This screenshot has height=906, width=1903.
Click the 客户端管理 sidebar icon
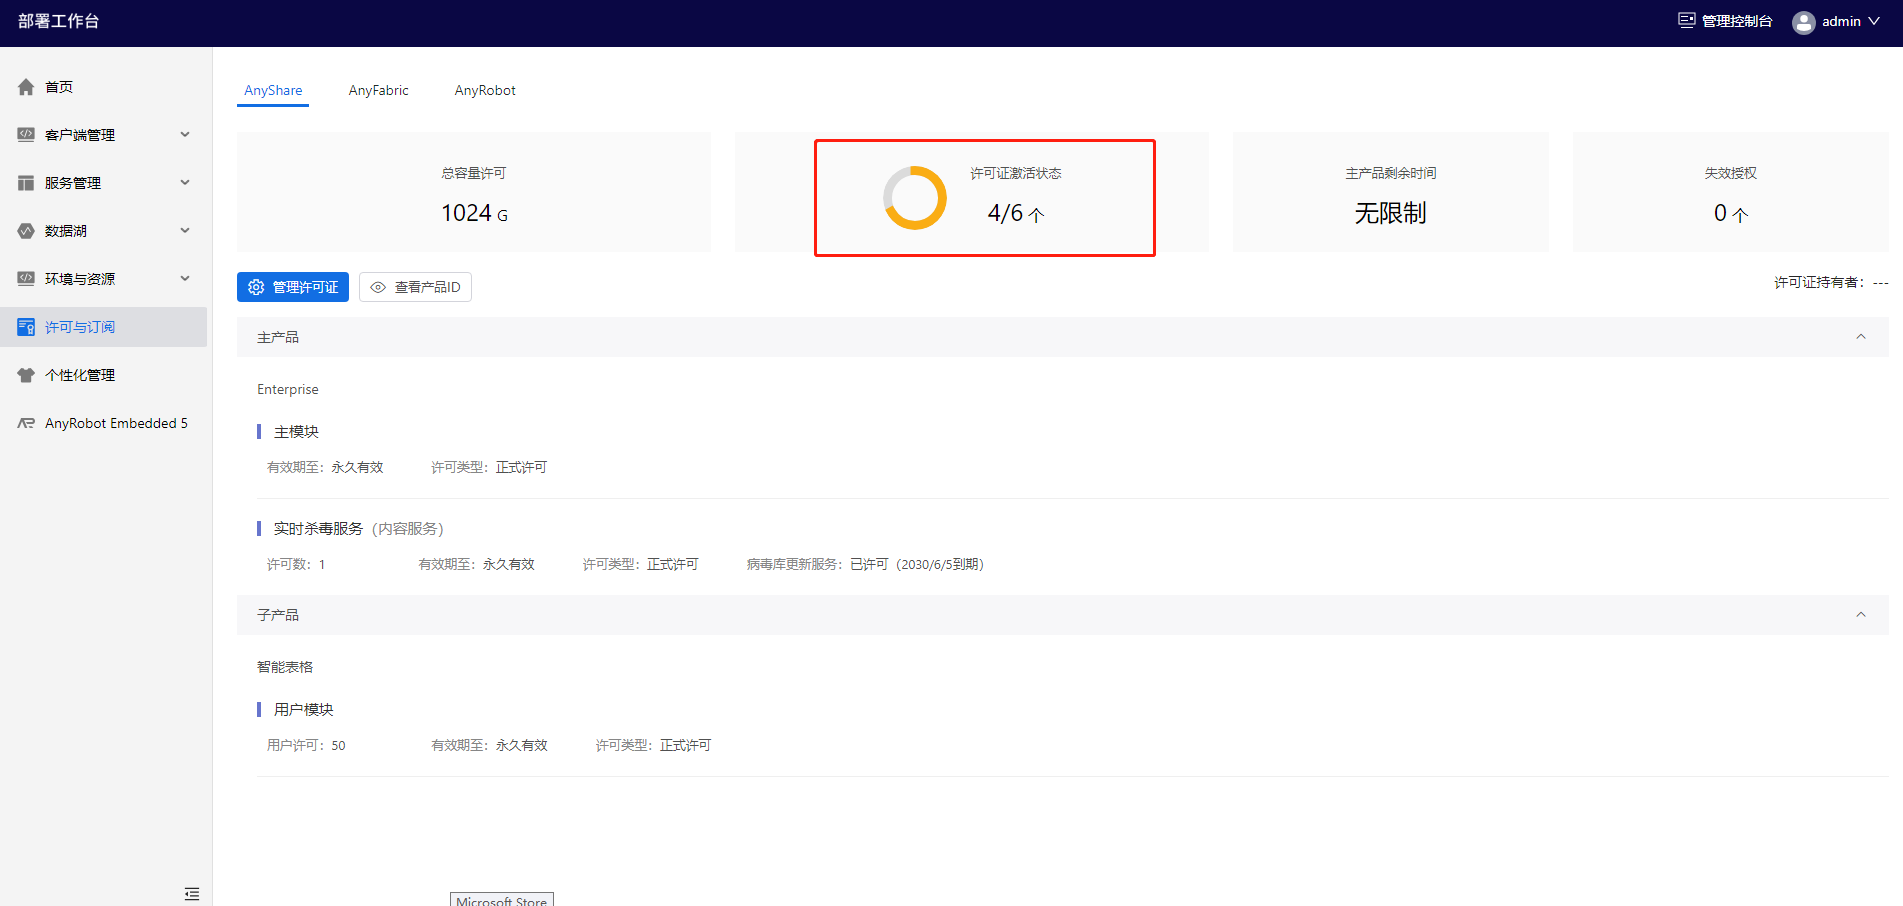click(26, 135)
